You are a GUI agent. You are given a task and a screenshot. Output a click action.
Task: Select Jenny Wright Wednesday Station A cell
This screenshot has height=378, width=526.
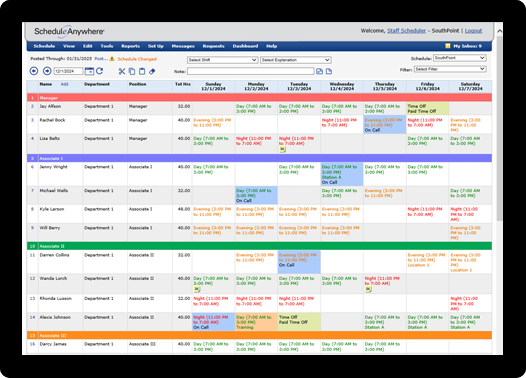tap(342, 174)
